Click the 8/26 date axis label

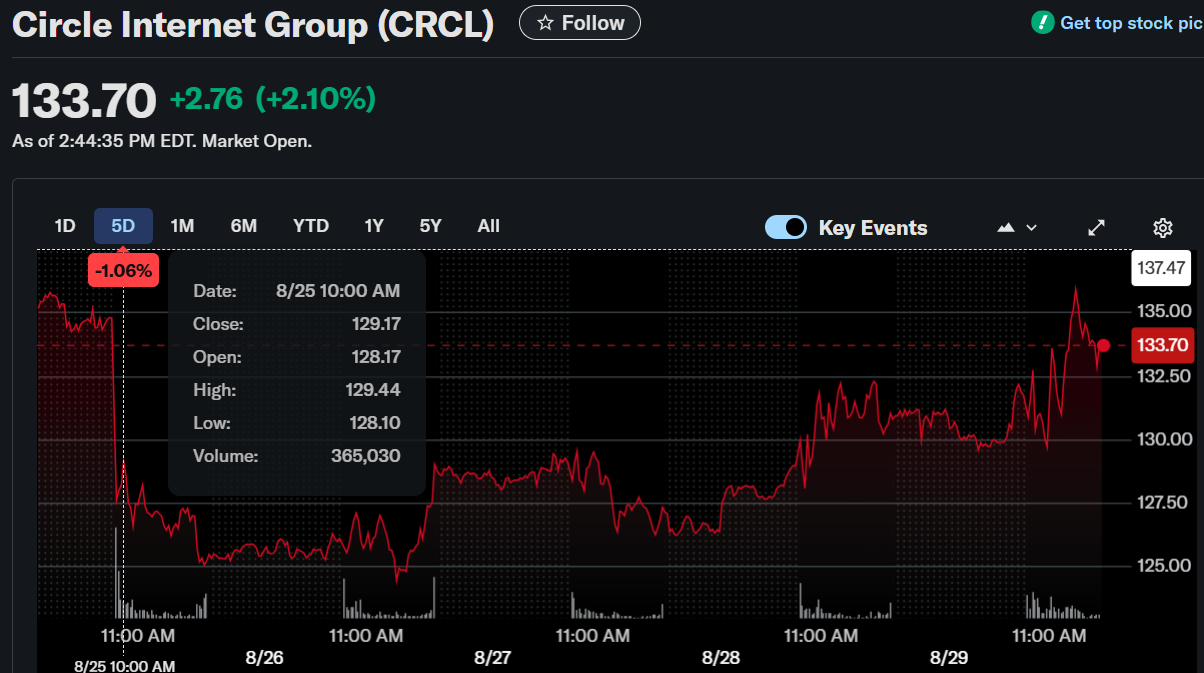coord(265,658)
